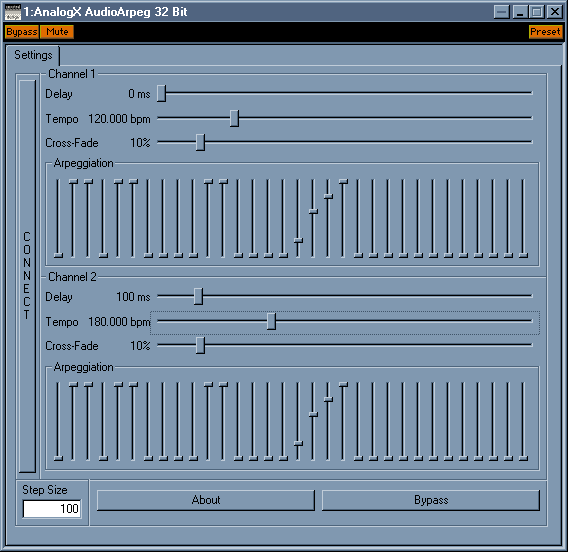Click the first Channel 2 arpeggiation step slider

coord(58,421)
